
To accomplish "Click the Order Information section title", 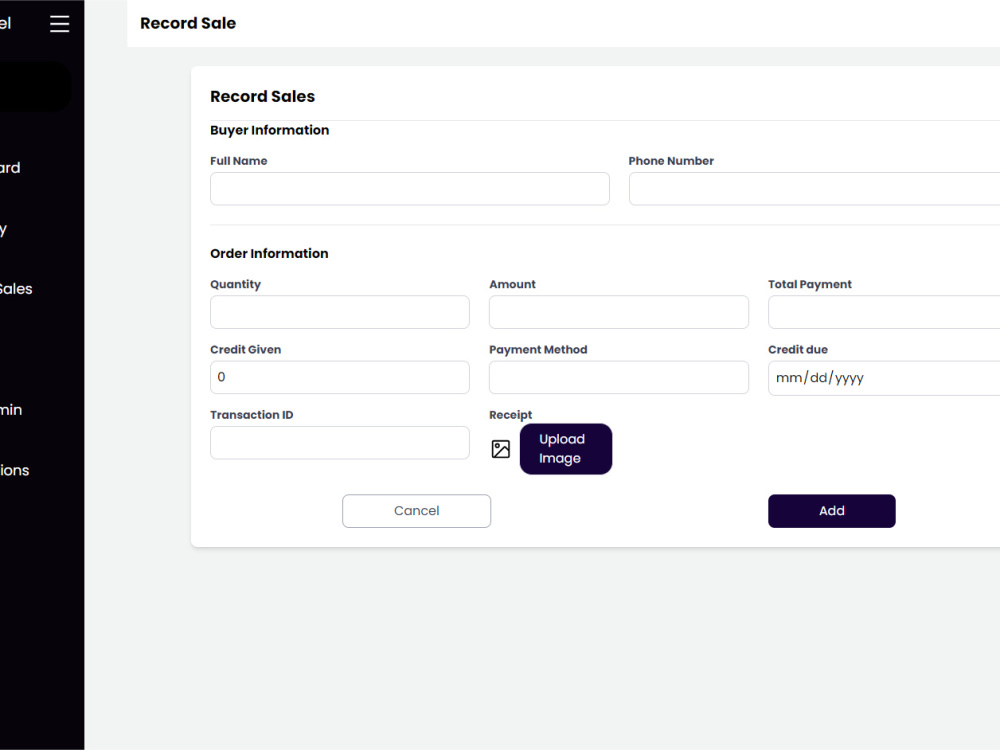I will point(269,253).
